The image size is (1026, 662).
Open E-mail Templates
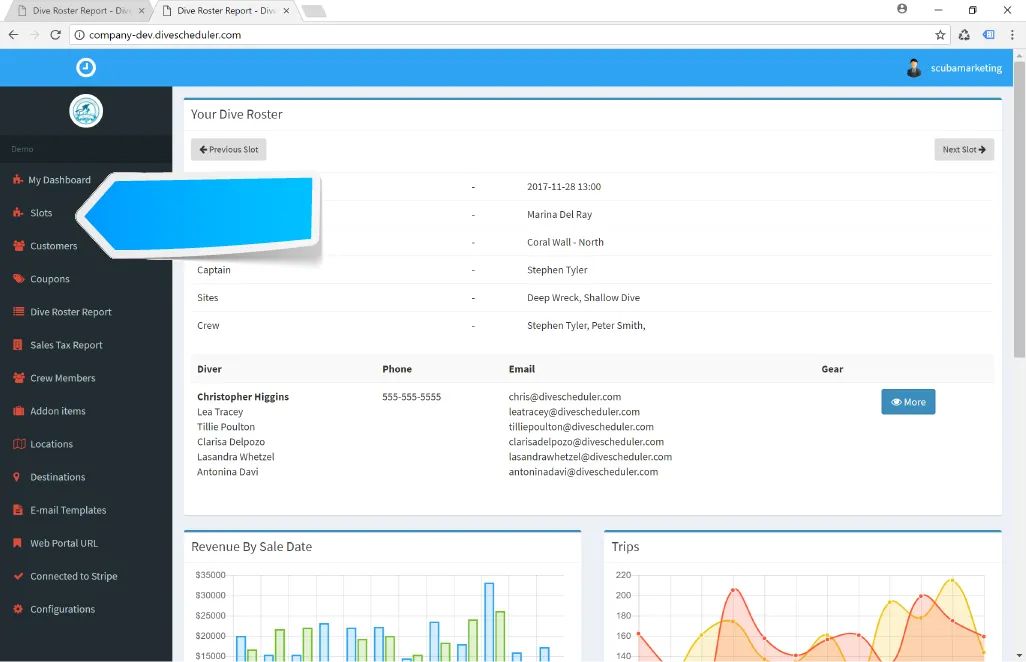click(68, 510)
